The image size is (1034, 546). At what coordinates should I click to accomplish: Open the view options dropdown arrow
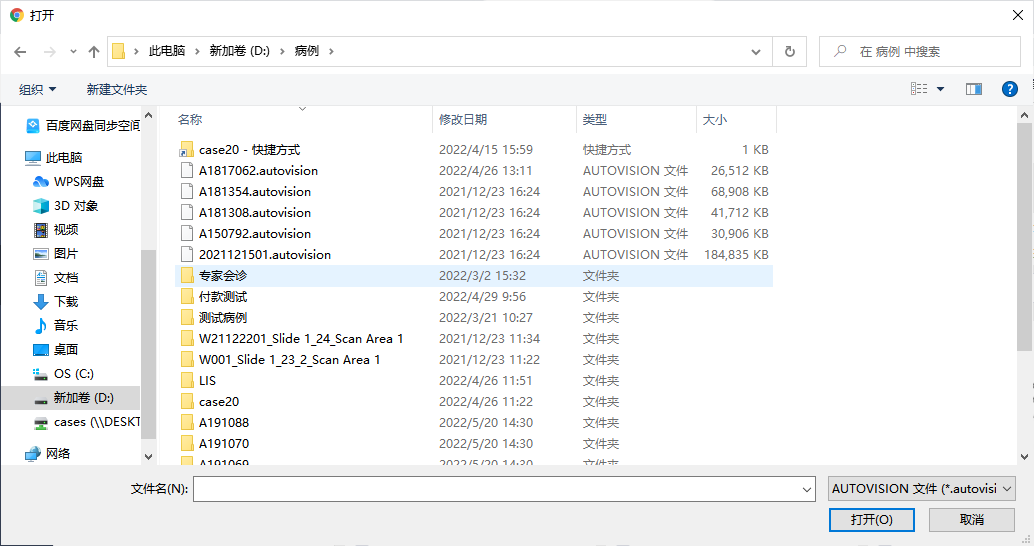tap(940, 89)
